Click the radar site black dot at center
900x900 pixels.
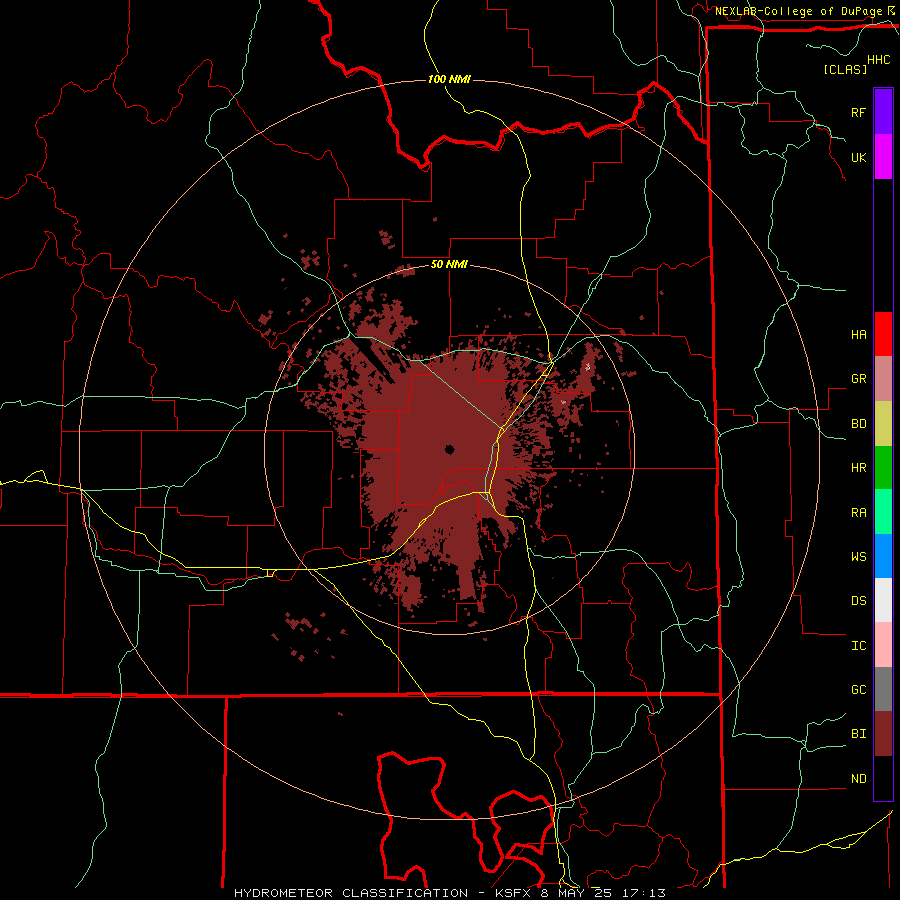click(449, 450)
